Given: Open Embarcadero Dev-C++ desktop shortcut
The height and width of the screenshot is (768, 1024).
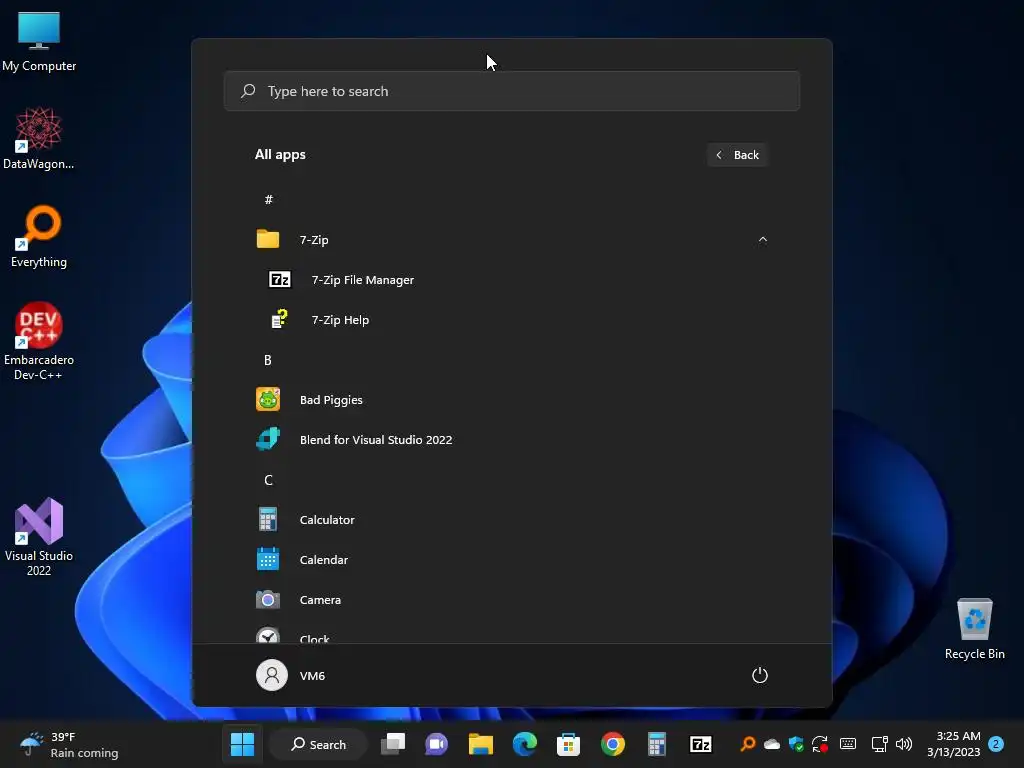Looking at the screenshot, I should 39,341.
